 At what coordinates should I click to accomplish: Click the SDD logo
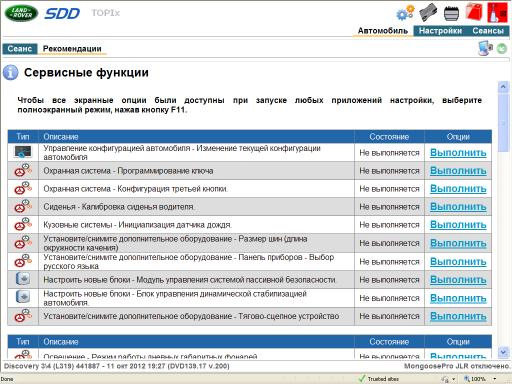[62, 14]
